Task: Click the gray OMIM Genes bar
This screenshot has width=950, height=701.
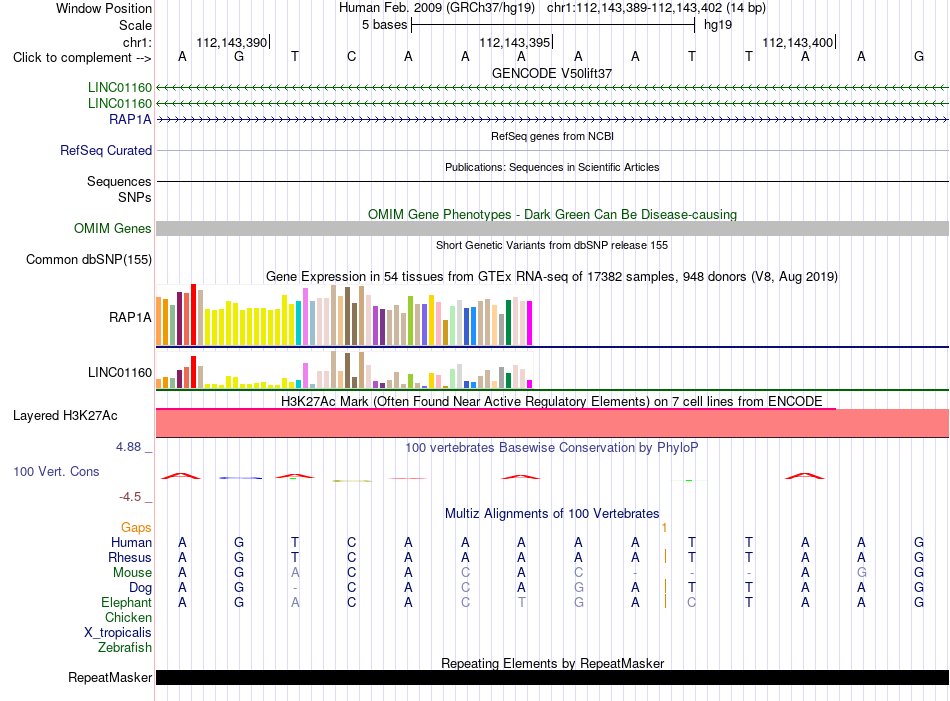Action: click(552, 228)
